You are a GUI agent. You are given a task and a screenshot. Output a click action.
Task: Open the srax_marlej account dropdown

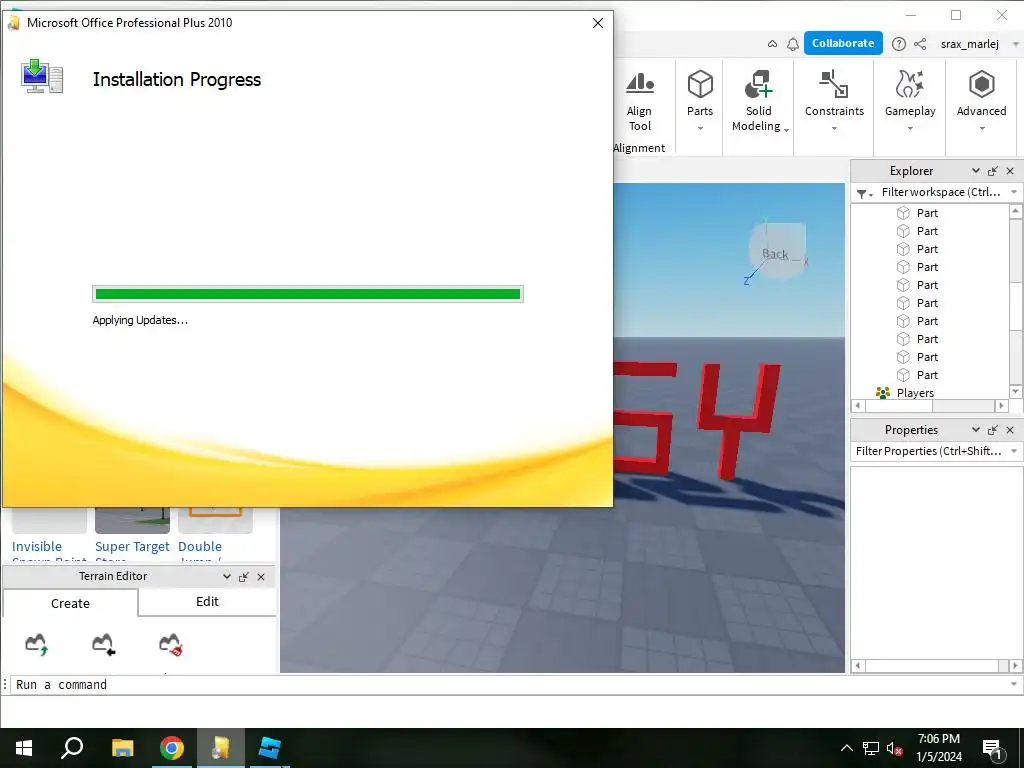(x=1015, y=44)
